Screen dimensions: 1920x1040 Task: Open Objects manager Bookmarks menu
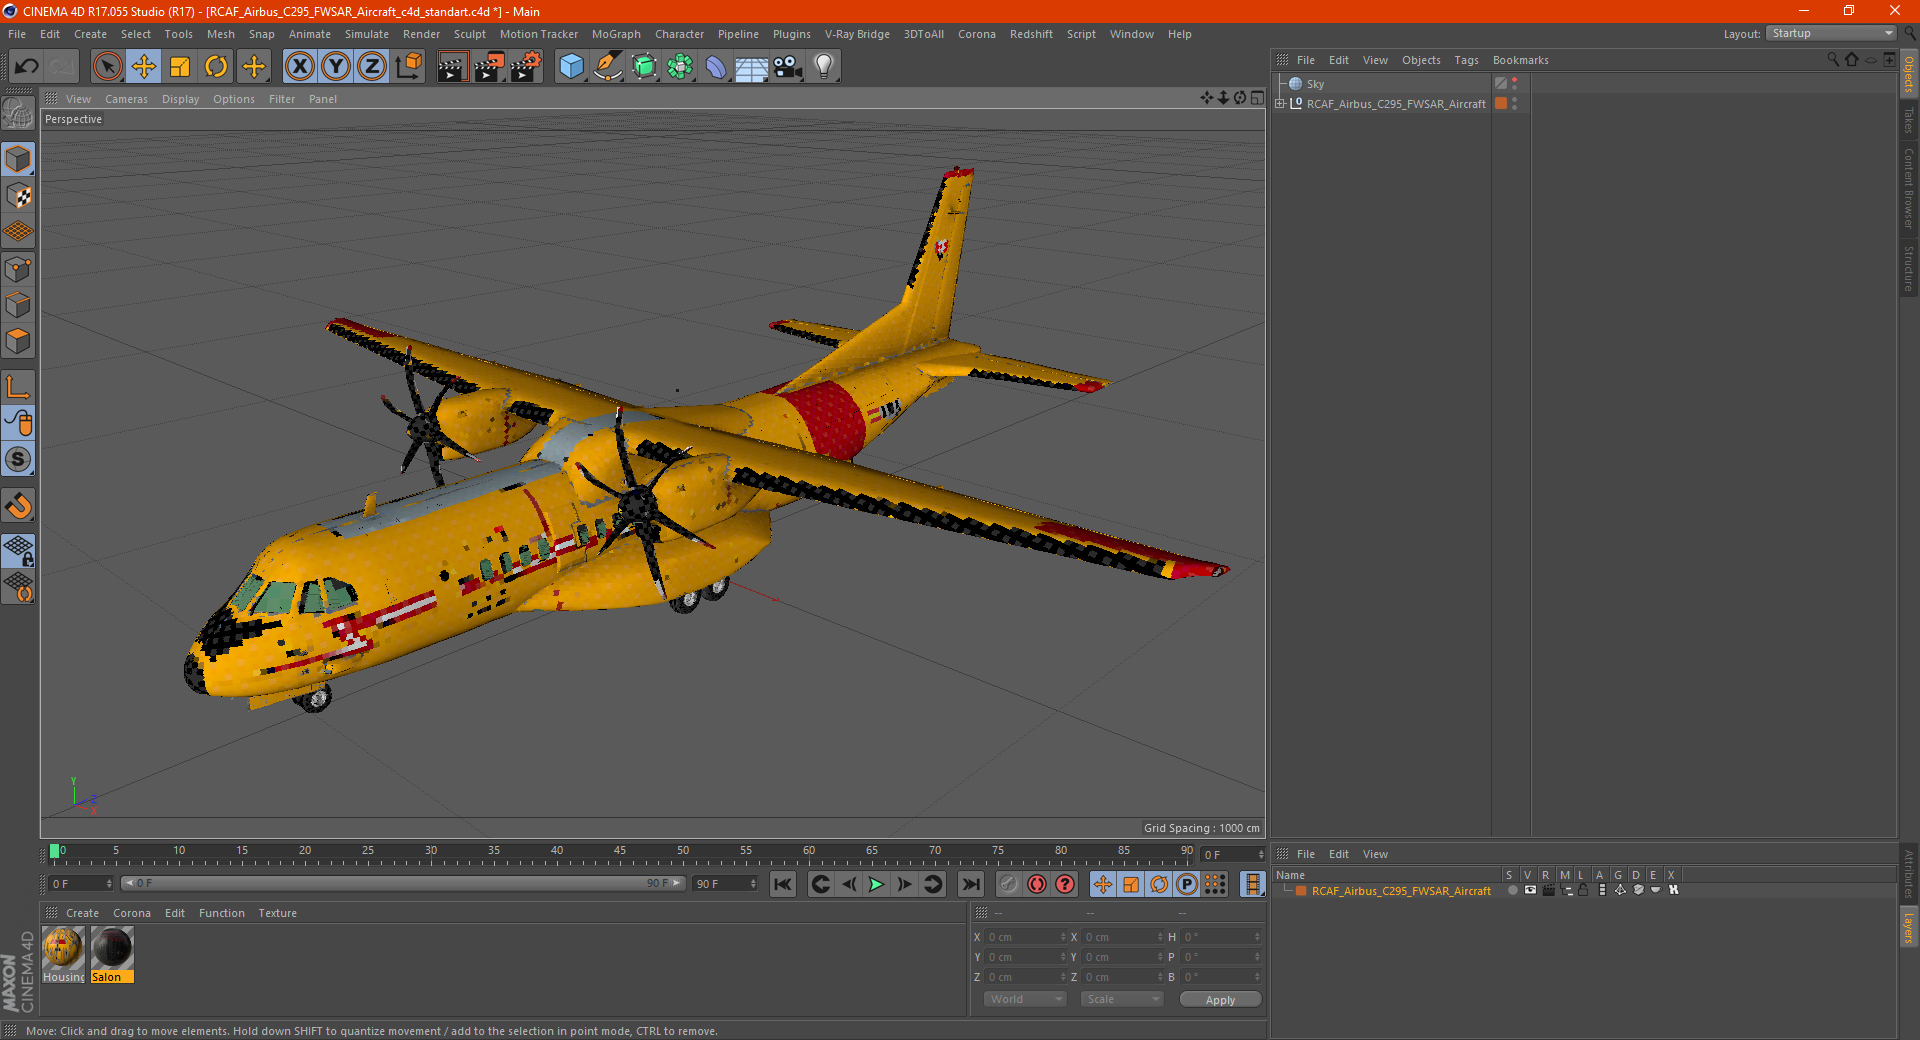click(x=1520, y=60)
